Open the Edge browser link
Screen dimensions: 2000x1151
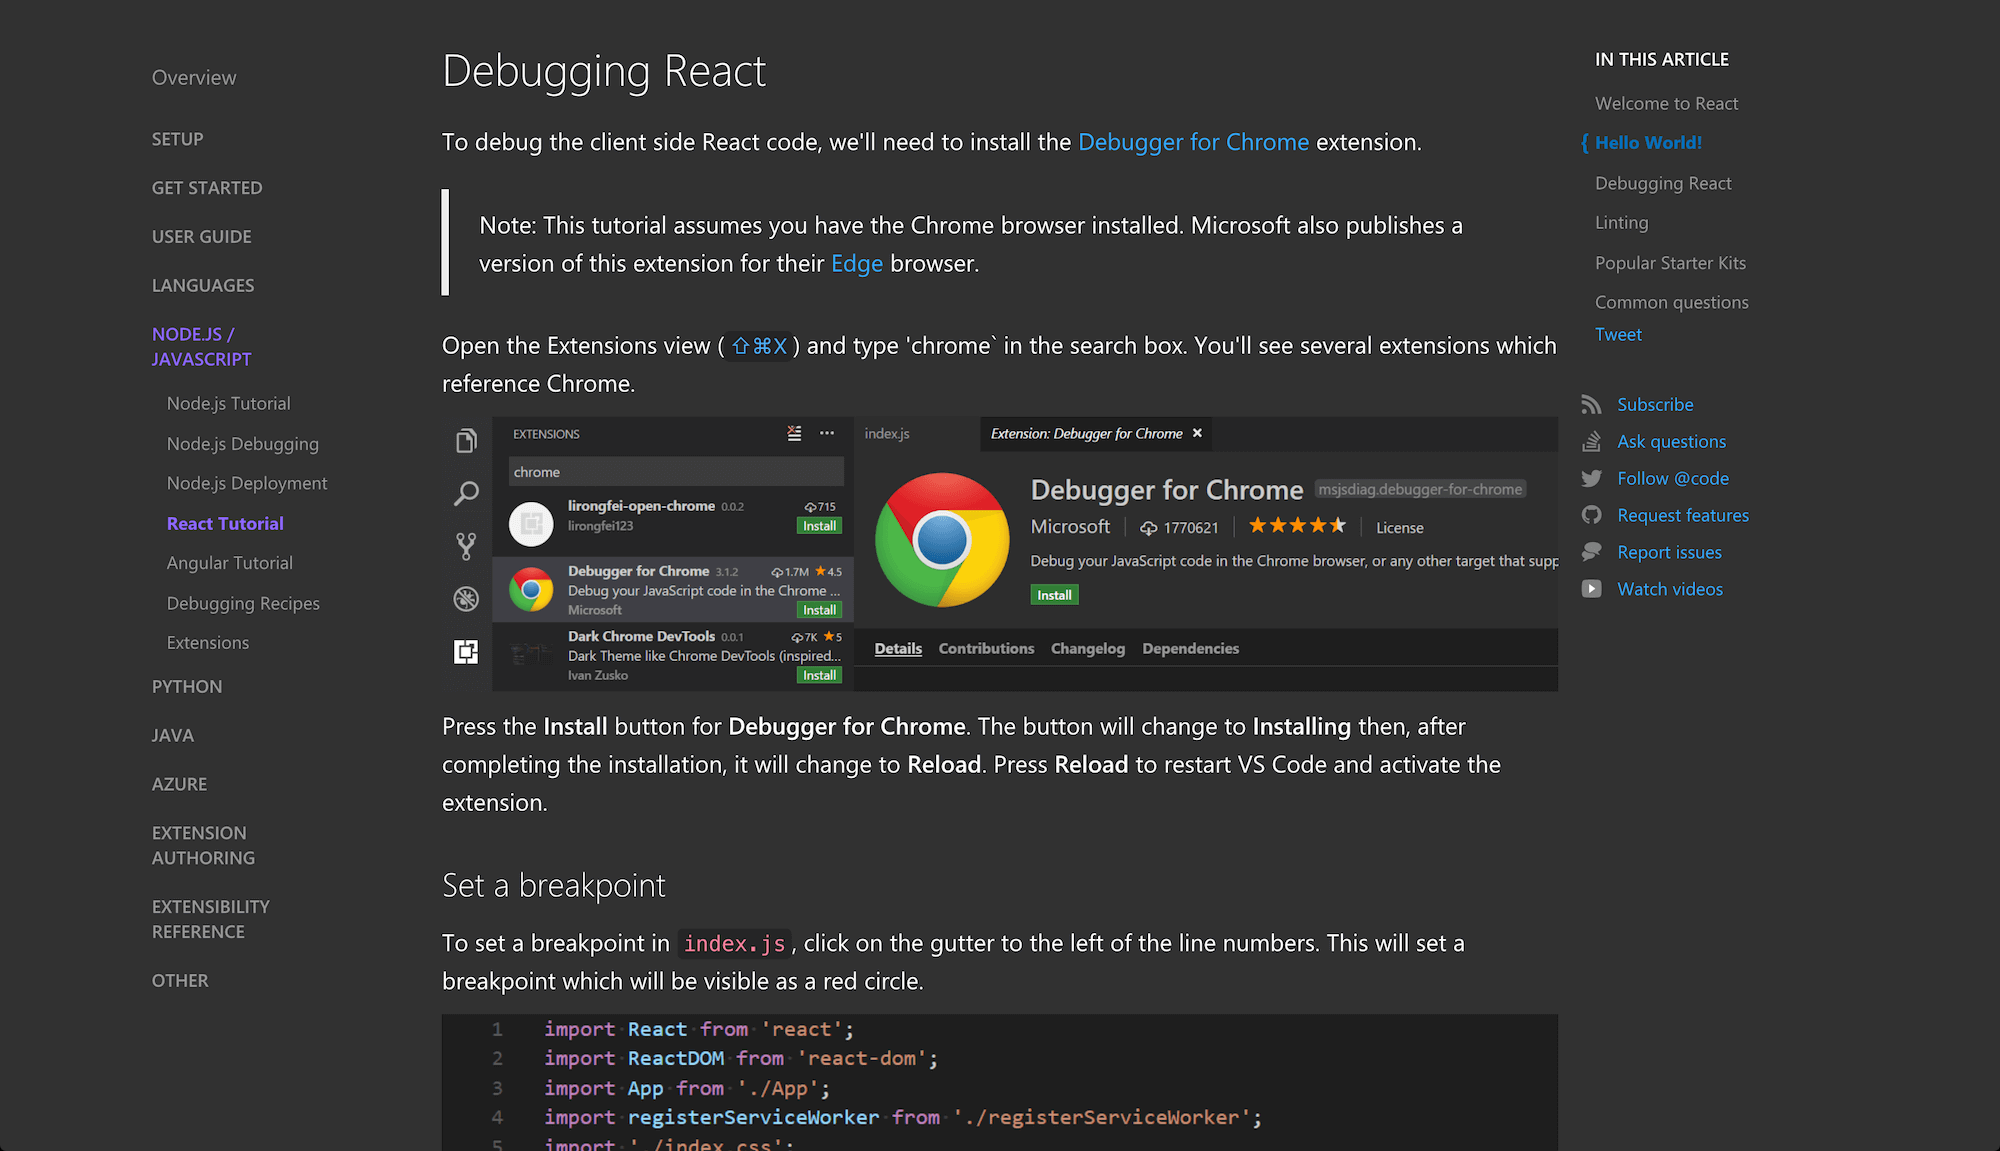[x=856, y=263]
